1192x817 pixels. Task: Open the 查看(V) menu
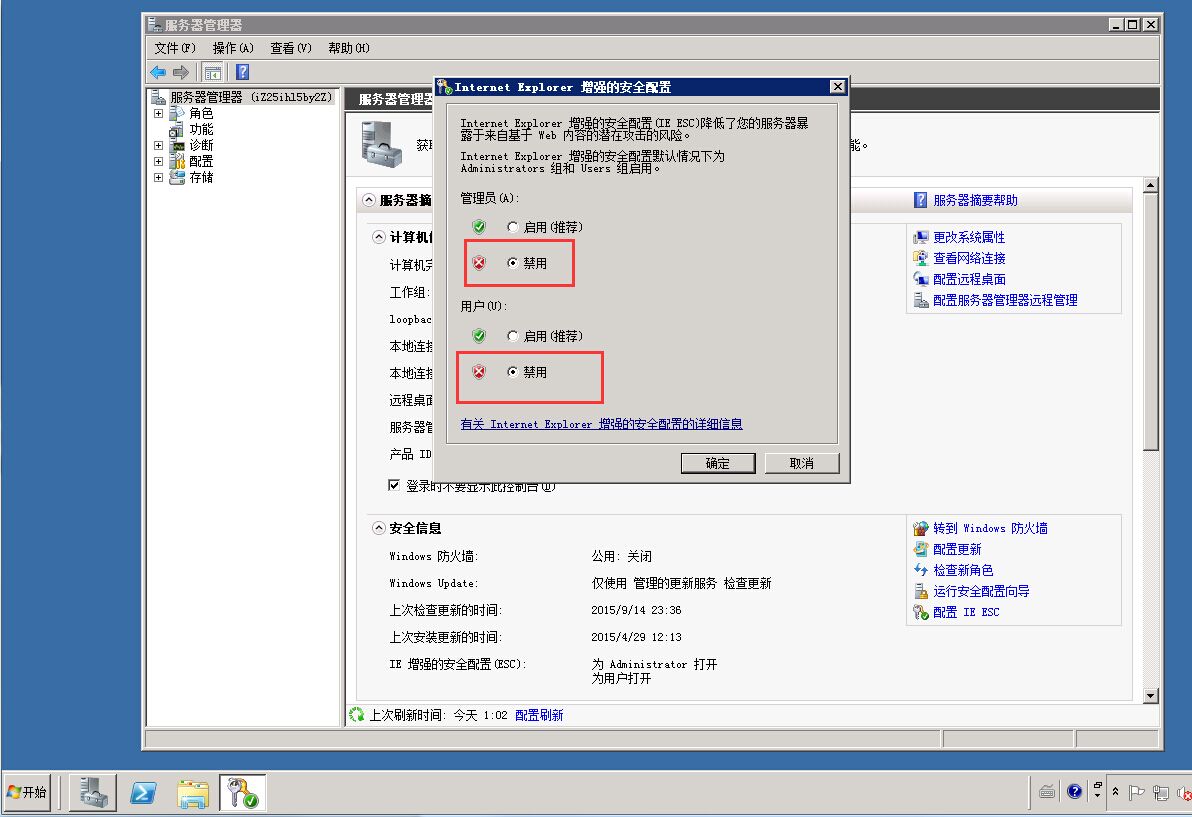(291, 48)
